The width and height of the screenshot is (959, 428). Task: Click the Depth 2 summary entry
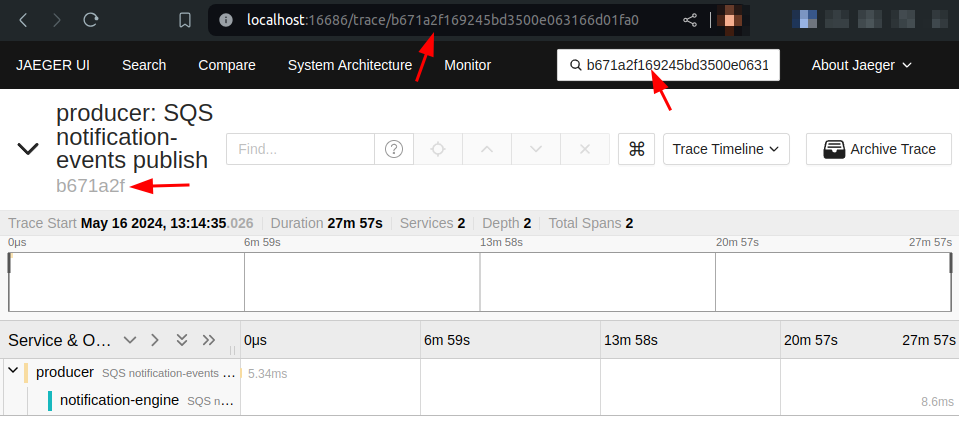pyautogui.click(x=506, y=223)
